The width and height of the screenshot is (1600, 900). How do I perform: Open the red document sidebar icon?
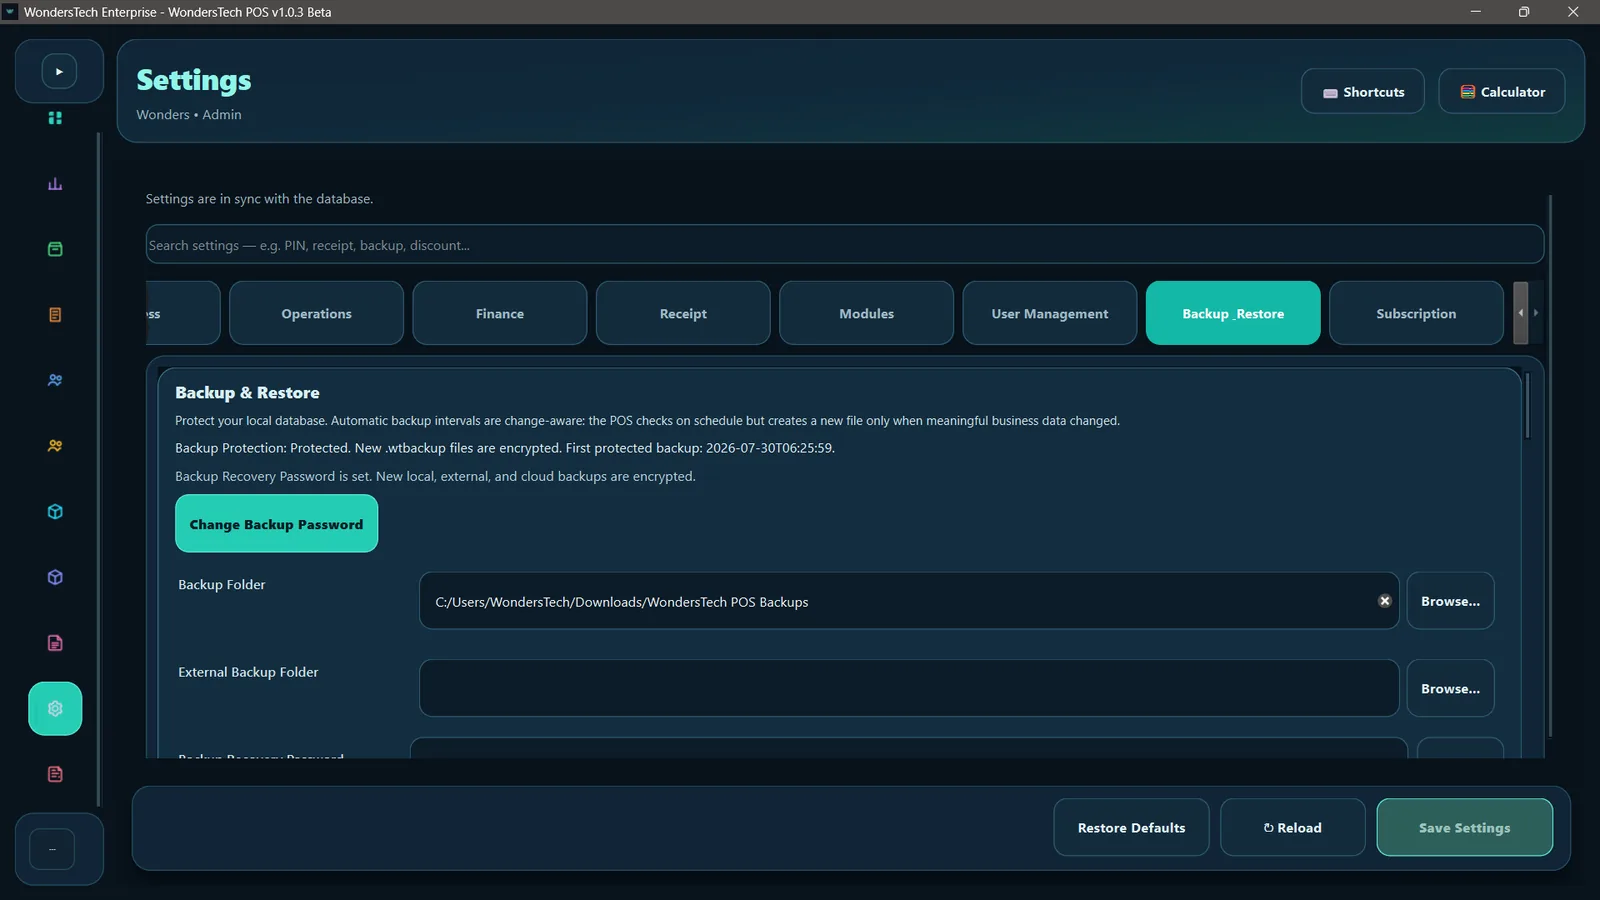55,774
